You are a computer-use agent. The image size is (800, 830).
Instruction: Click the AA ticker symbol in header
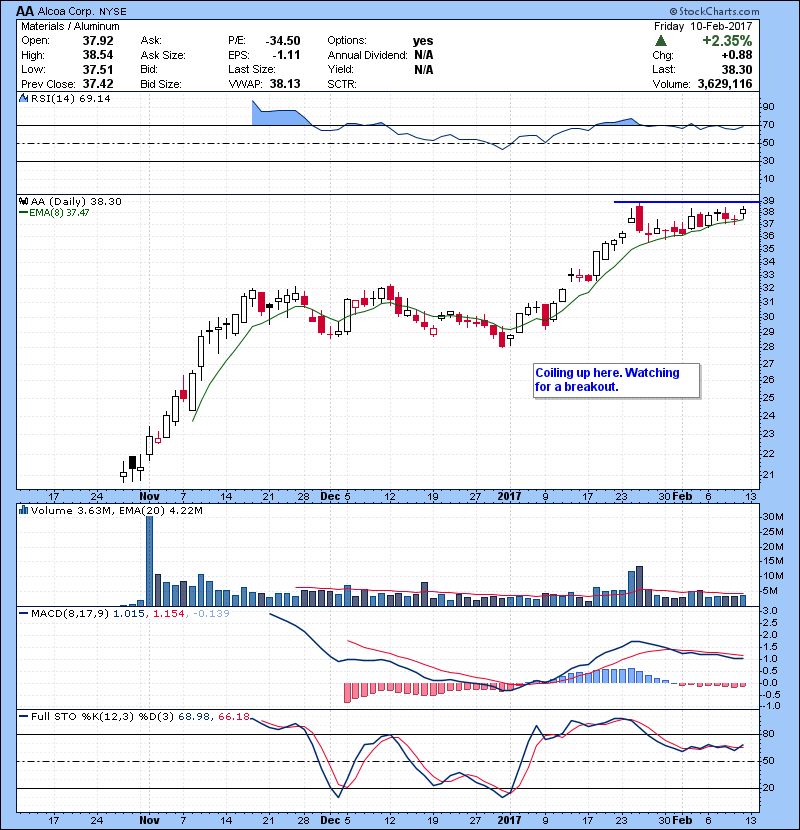24,11
